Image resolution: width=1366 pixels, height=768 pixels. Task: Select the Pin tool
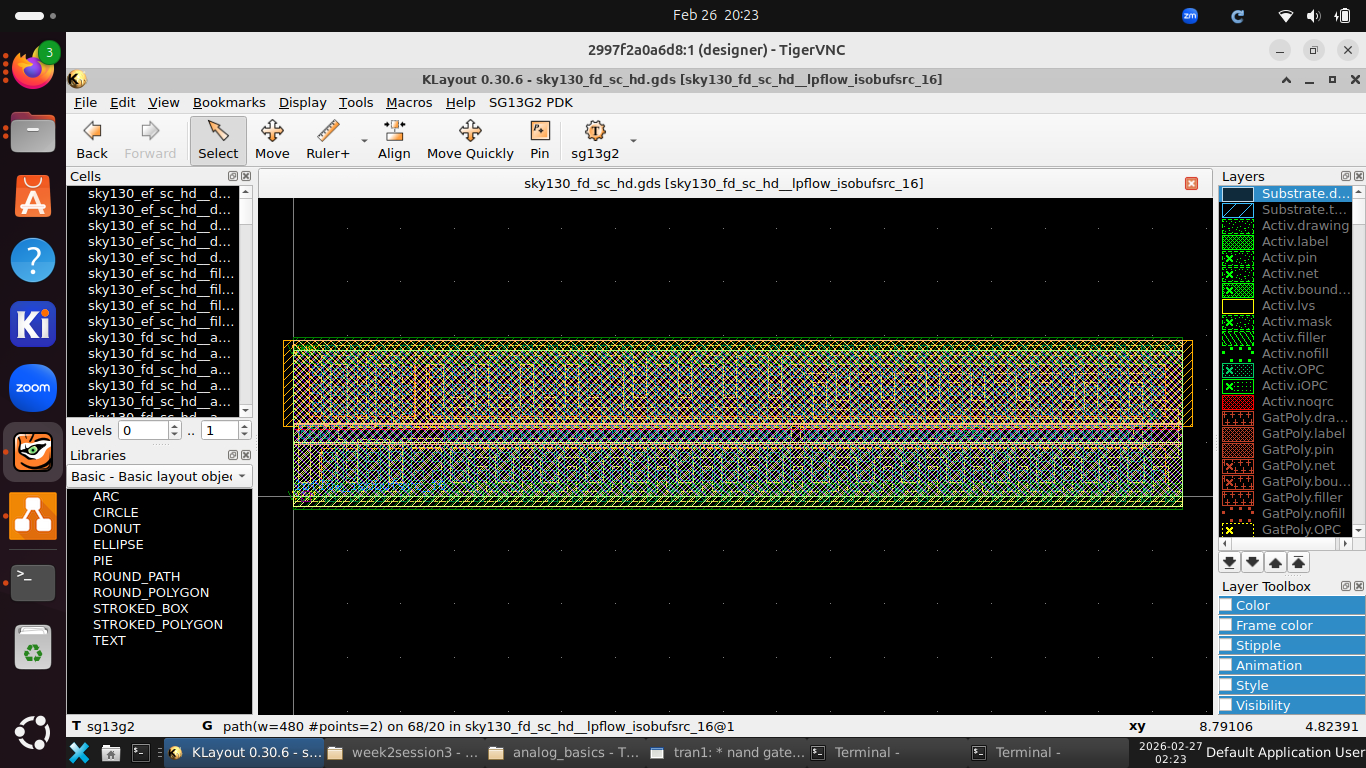tap(539, 140)
